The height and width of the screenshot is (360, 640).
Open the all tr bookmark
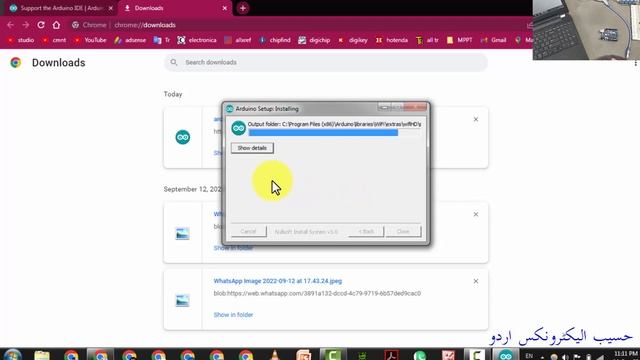[427, 40]
